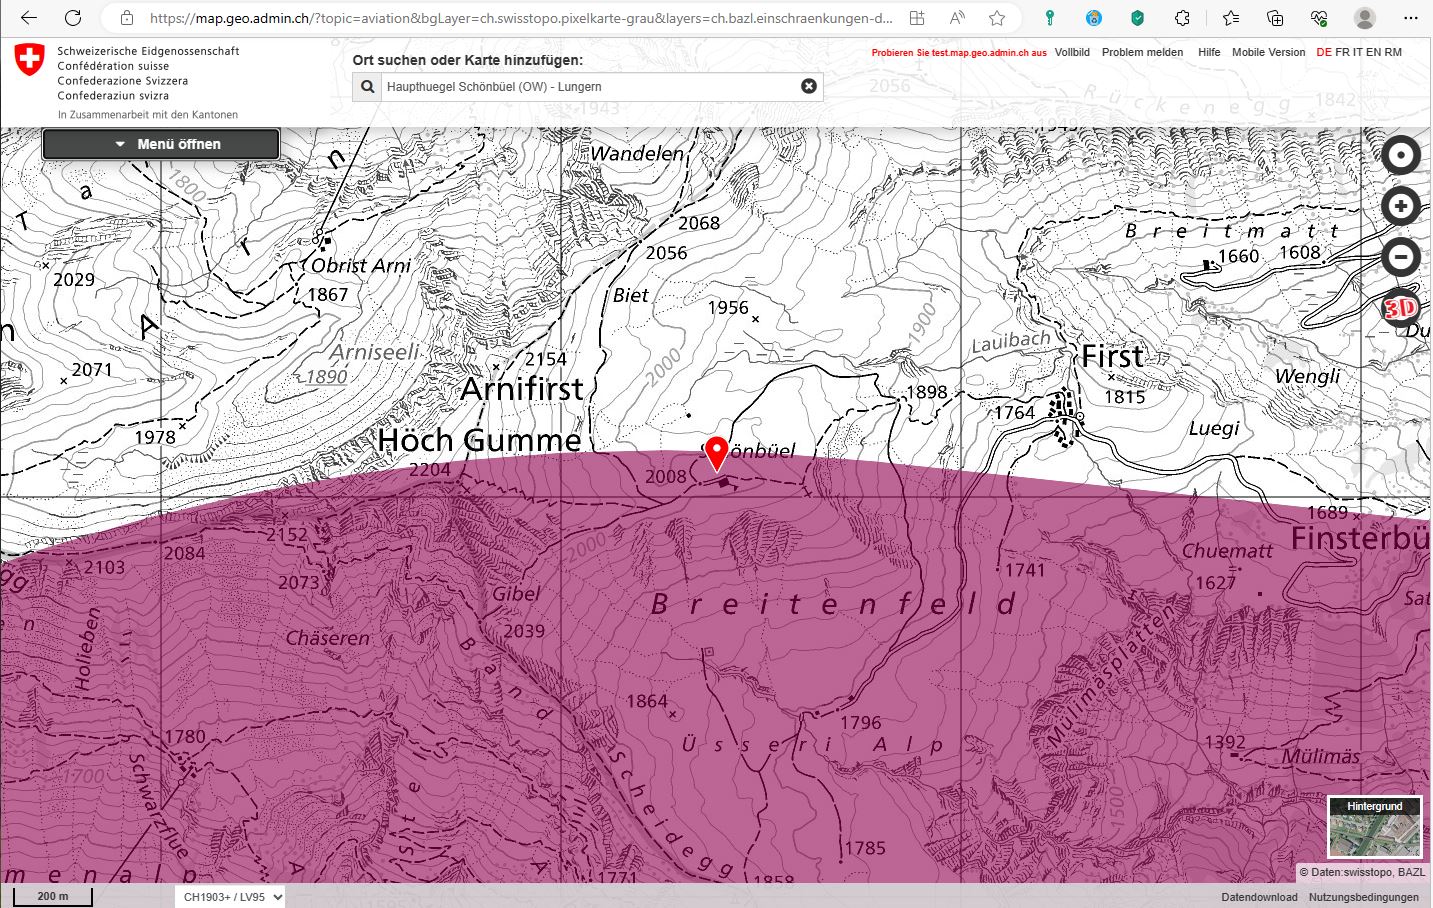Viewport: 1433px width, 908px height.
Task: Click the '2154' elevation point
Action: point(545,359)
